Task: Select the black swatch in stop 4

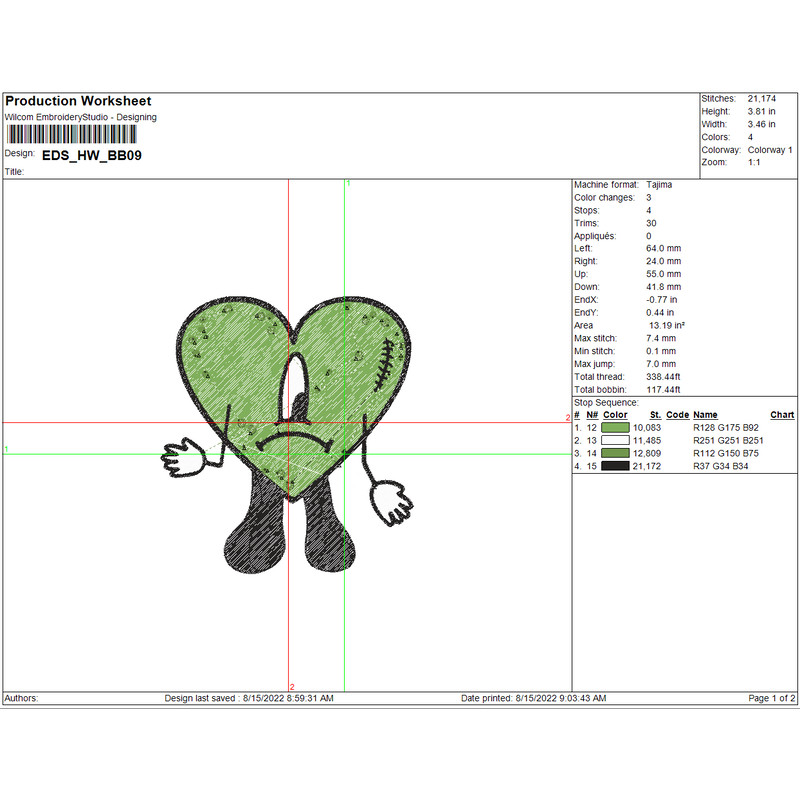Action: tap(615, 466)
